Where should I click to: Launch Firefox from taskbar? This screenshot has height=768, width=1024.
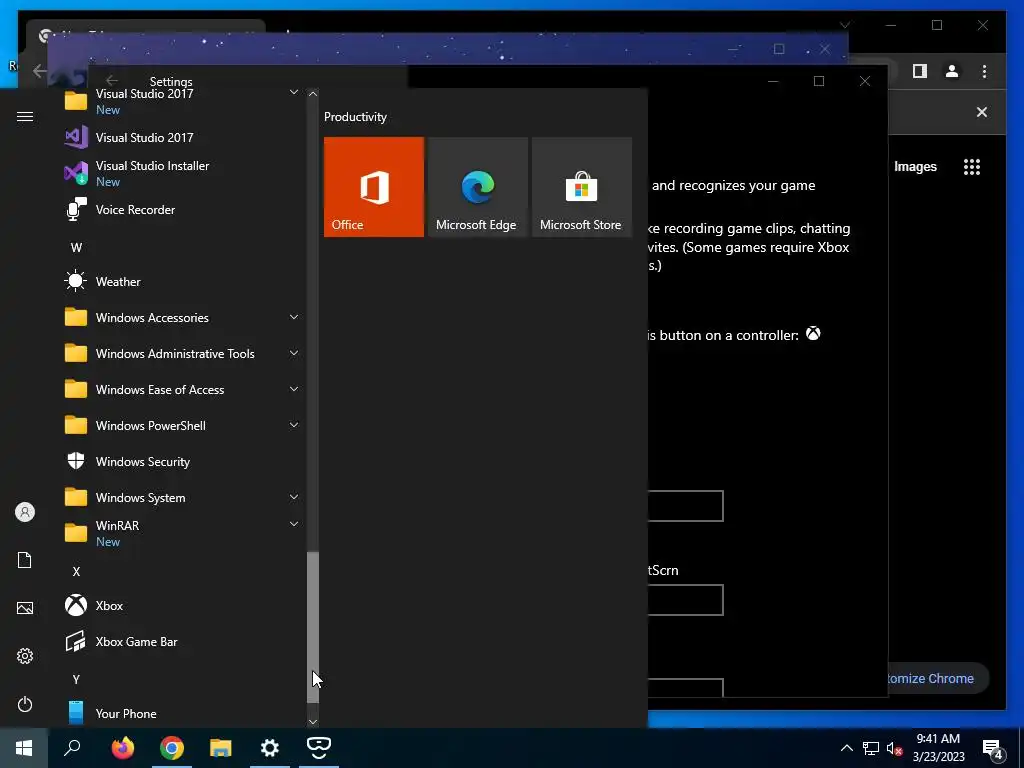[x=122, y=748]
